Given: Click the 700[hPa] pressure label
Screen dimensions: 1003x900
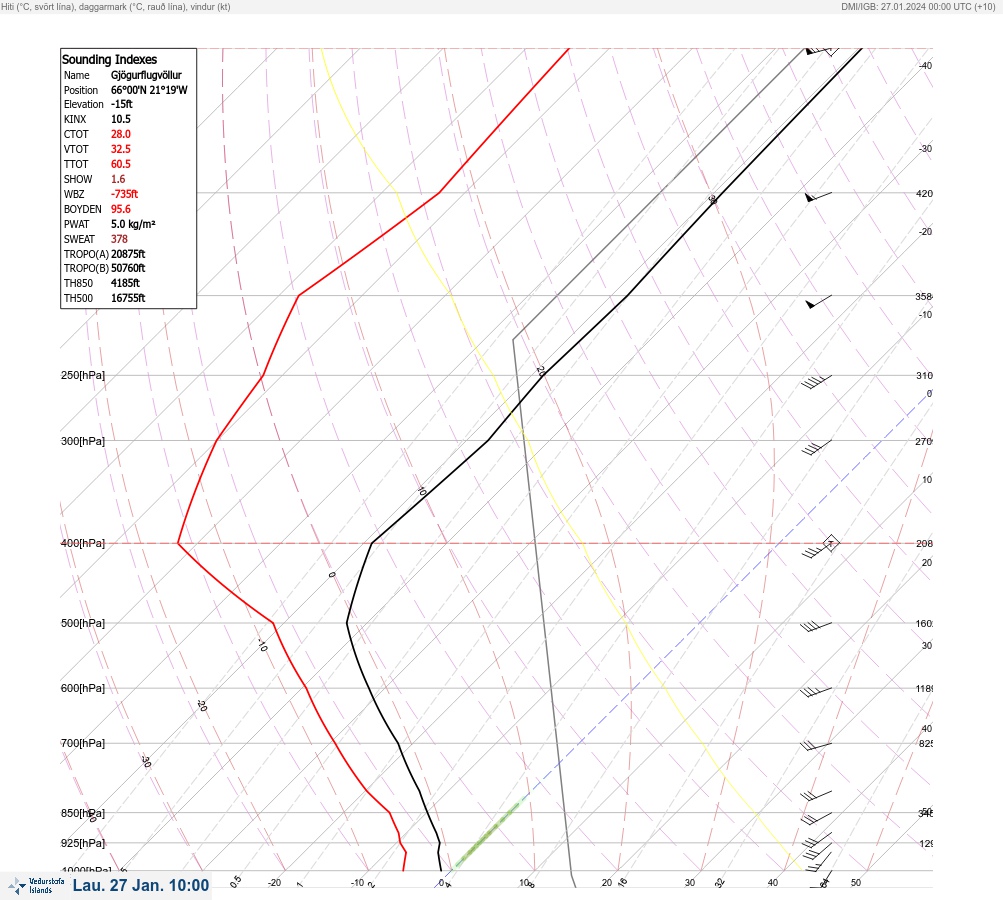Looking at the screenshot, I should point(83,743).
